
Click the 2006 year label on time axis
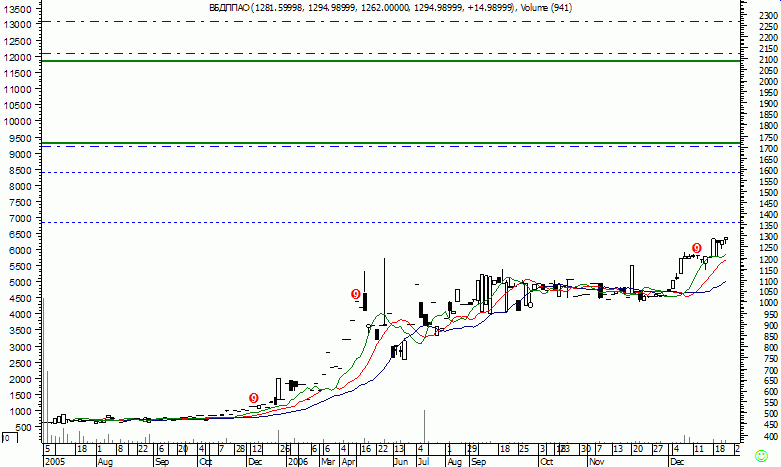[x=297, y=462]
